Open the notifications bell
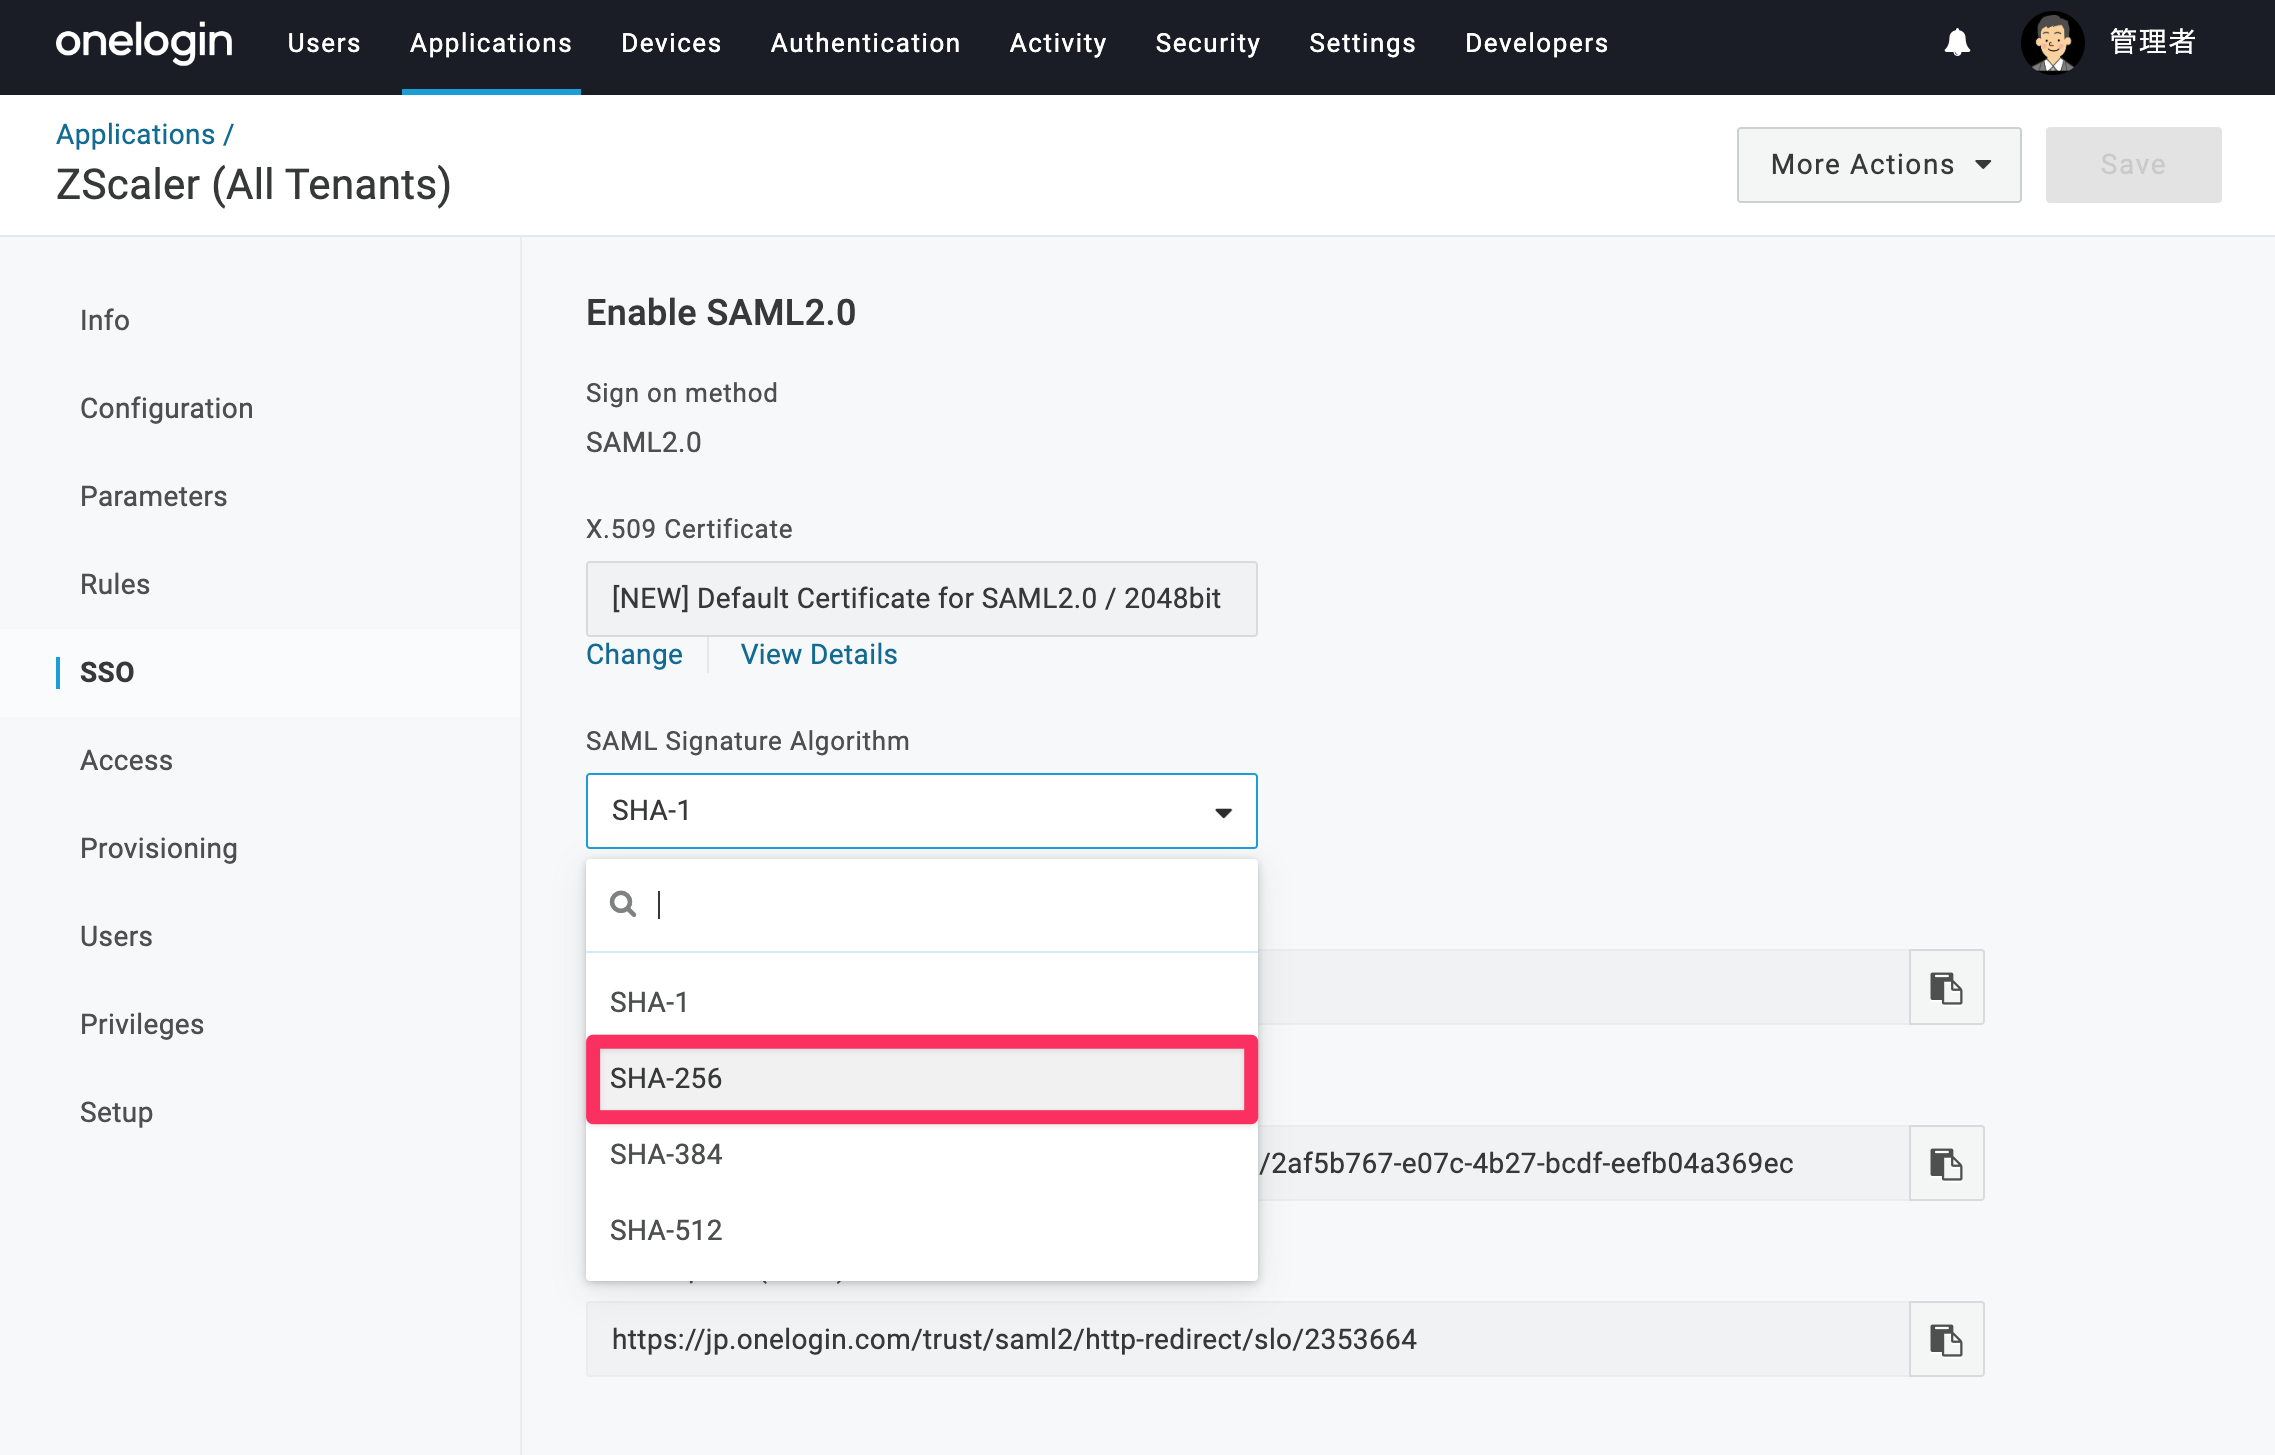The image size is (2275, 1455). pos(1957,42)
